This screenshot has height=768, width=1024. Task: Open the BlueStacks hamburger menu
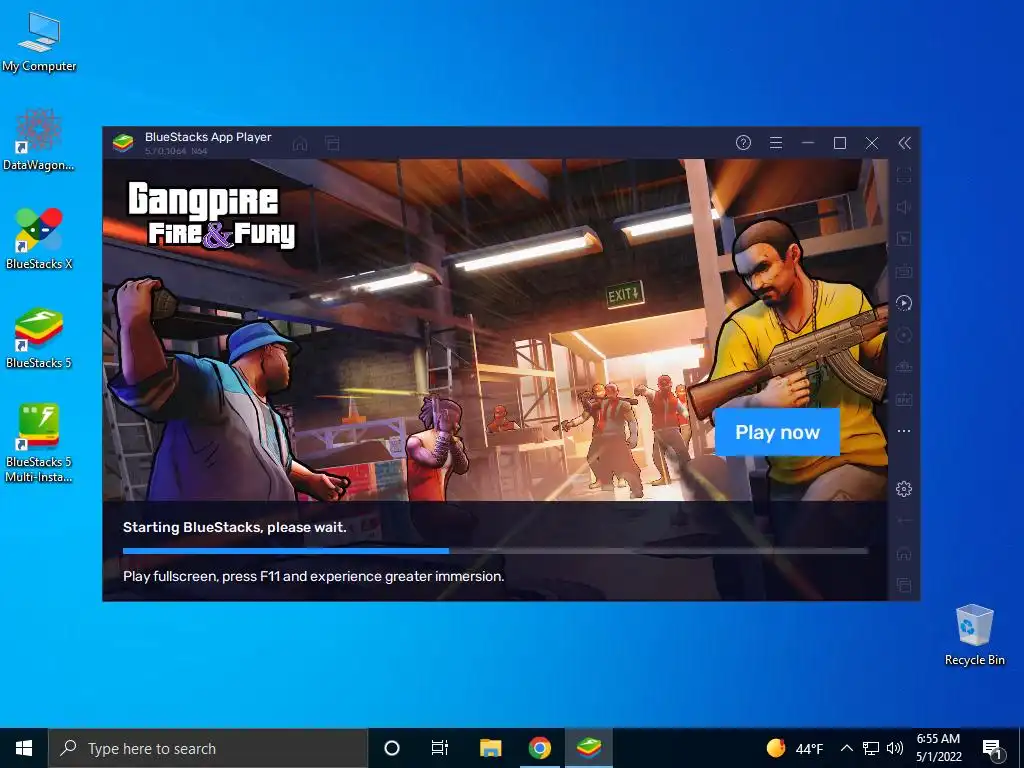point(776,142)
